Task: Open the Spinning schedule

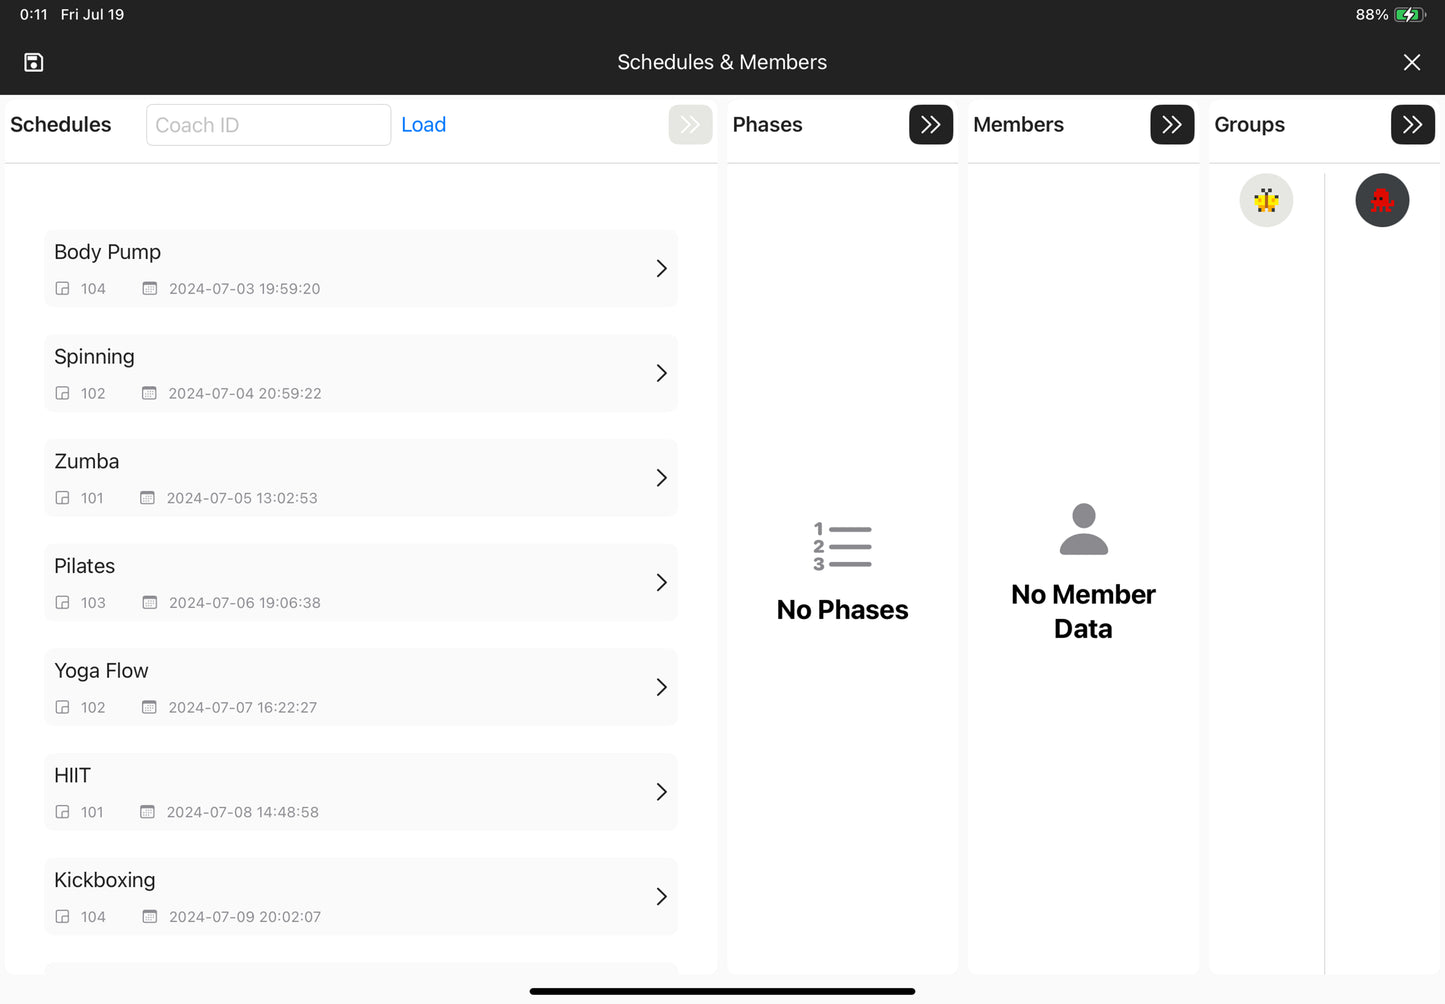Action: (x=360, y=373)
